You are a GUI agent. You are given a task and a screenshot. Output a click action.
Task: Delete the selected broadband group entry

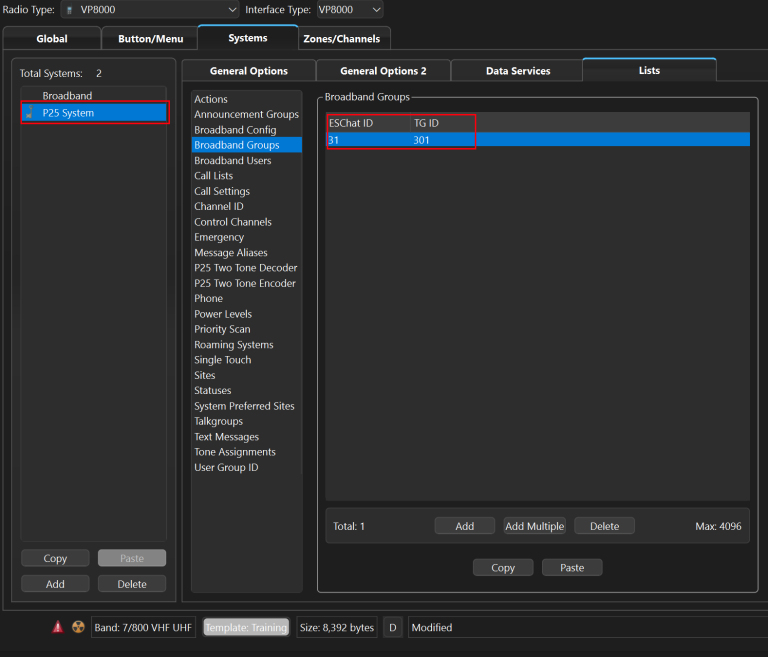(604, 526)
